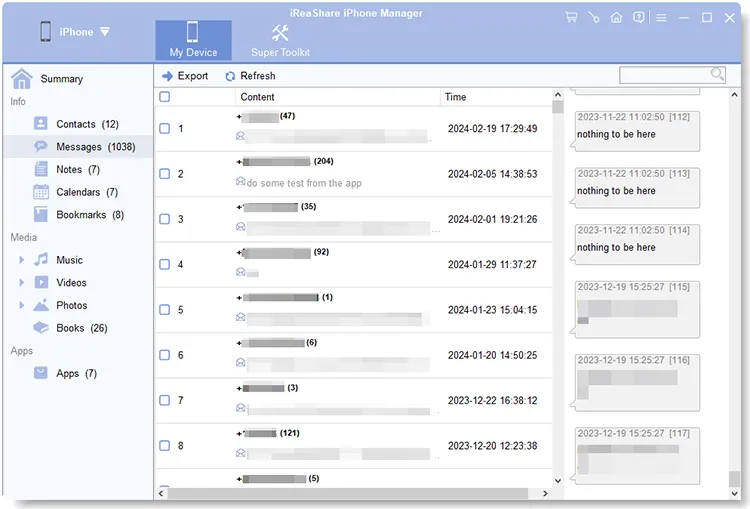This screenshot has height=509, width=750.
Task: Check the box for message row 1
Action: 165,129
